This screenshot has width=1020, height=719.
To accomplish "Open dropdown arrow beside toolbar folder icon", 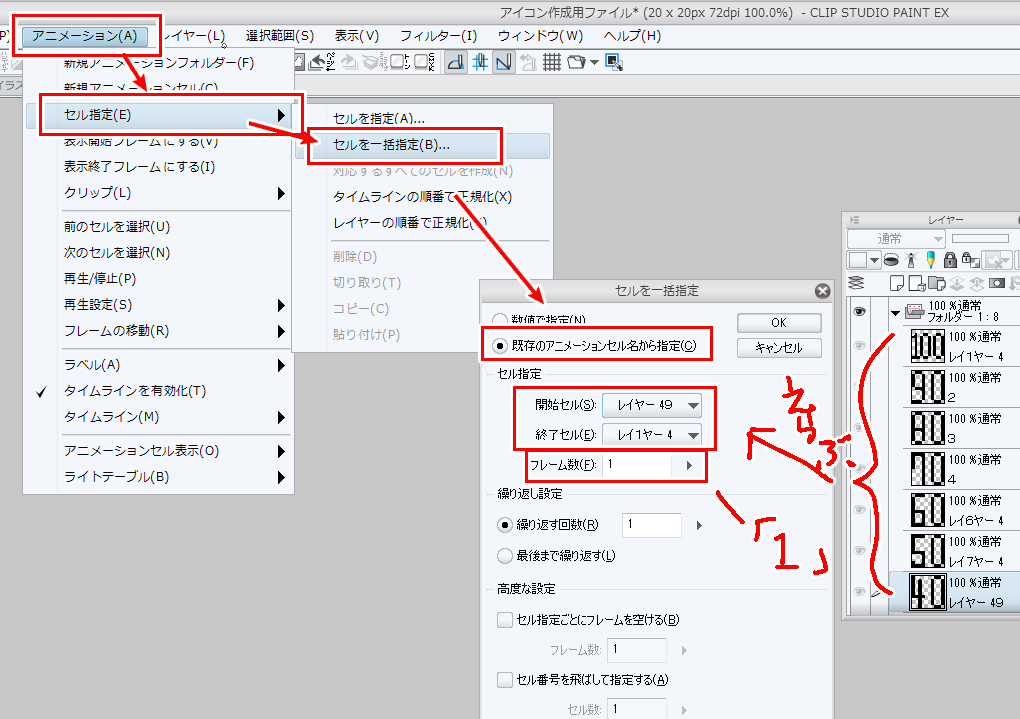I will tap(593, 63).
